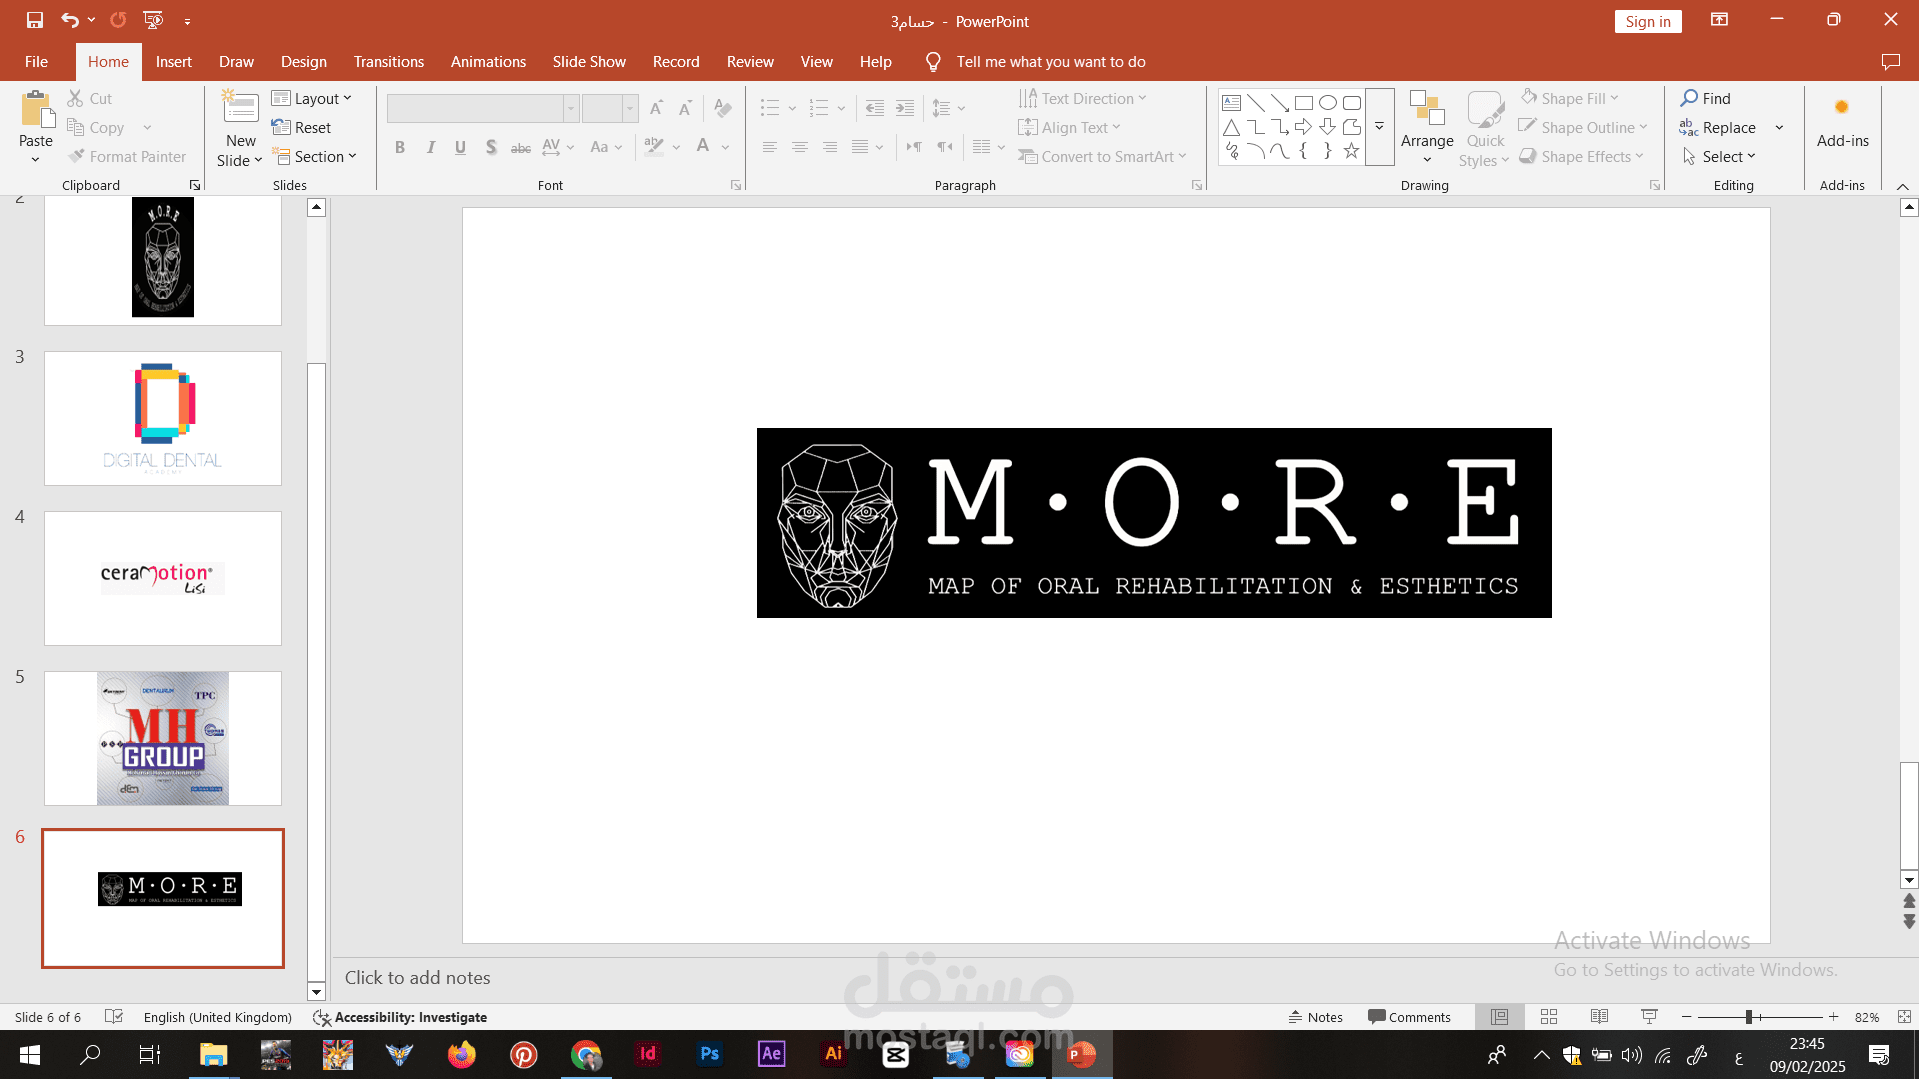Open the Windows Start menu
This screenshot has height=1079, width=1919.
pyautogui.click(x=30, y=1054)
